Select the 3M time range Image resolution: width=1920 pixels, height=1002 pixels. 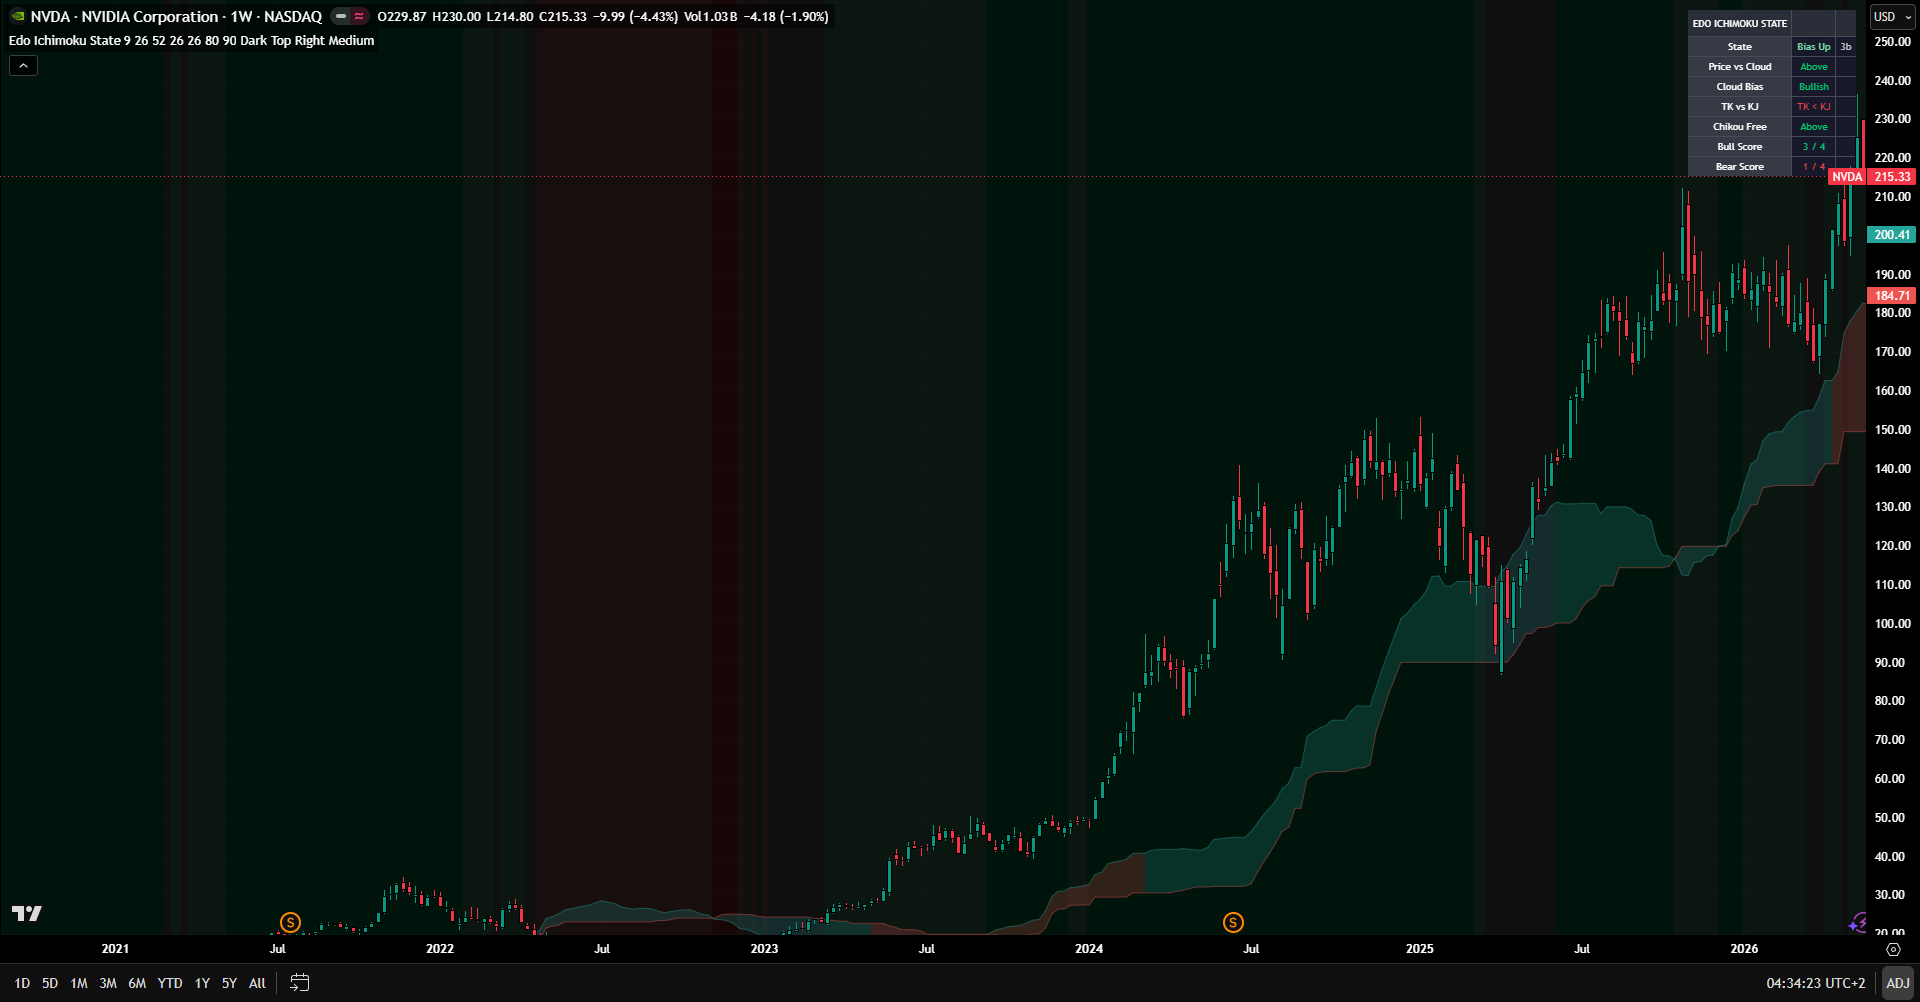tap(108, 983)
